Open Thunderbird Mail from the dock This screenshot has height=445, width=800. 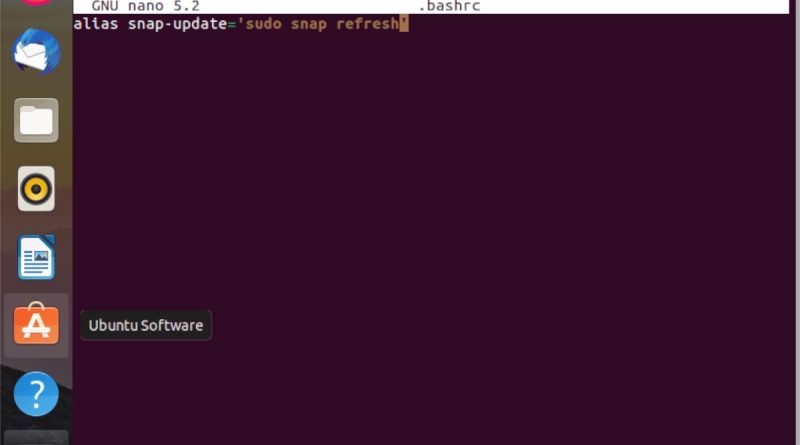[36, 52]
